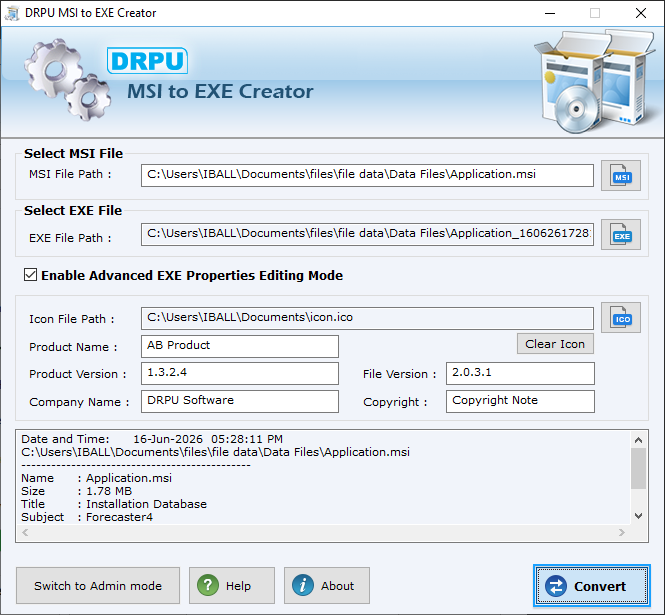Browse for EXE output using EXE icon

[x=620, y=235]
